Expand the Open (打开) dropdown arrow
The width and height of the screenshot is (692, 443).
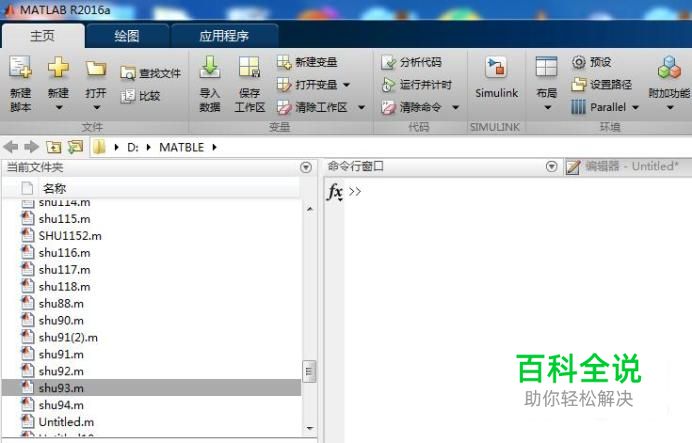96,108
